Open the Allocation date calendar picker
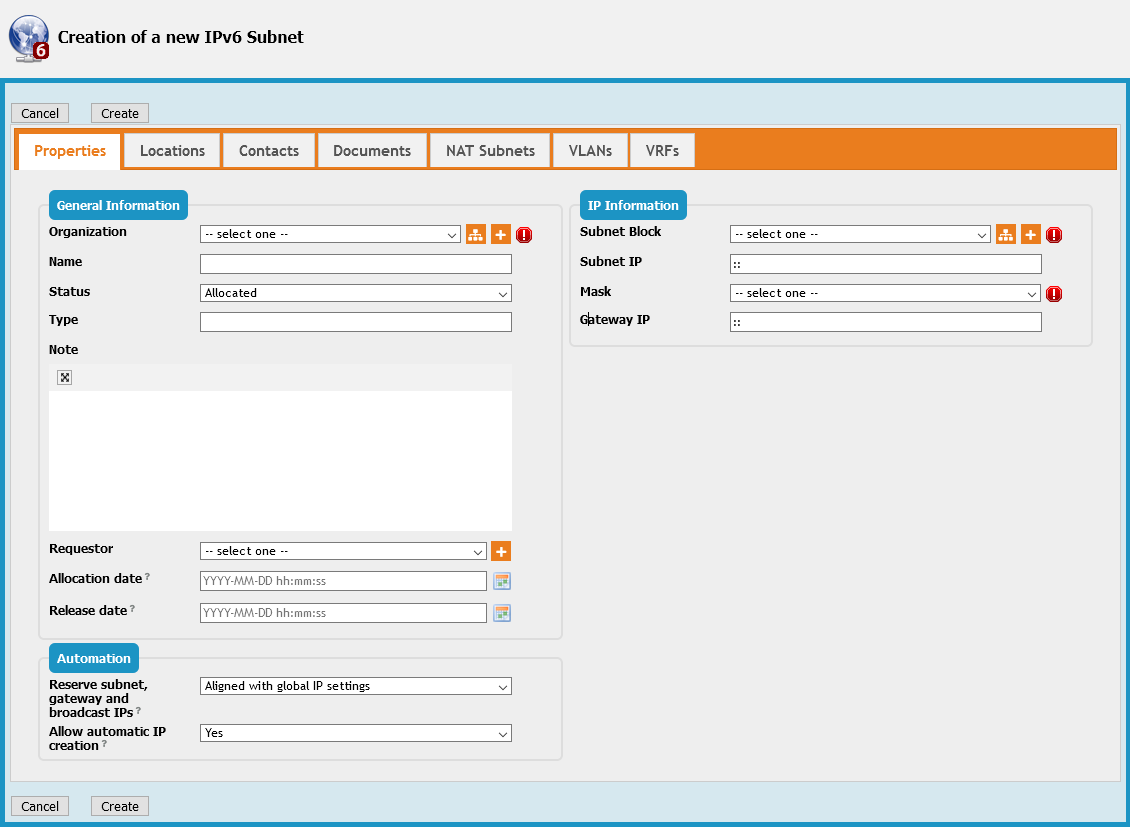Viewport: 1130px width, 831px height. [501, 581]
